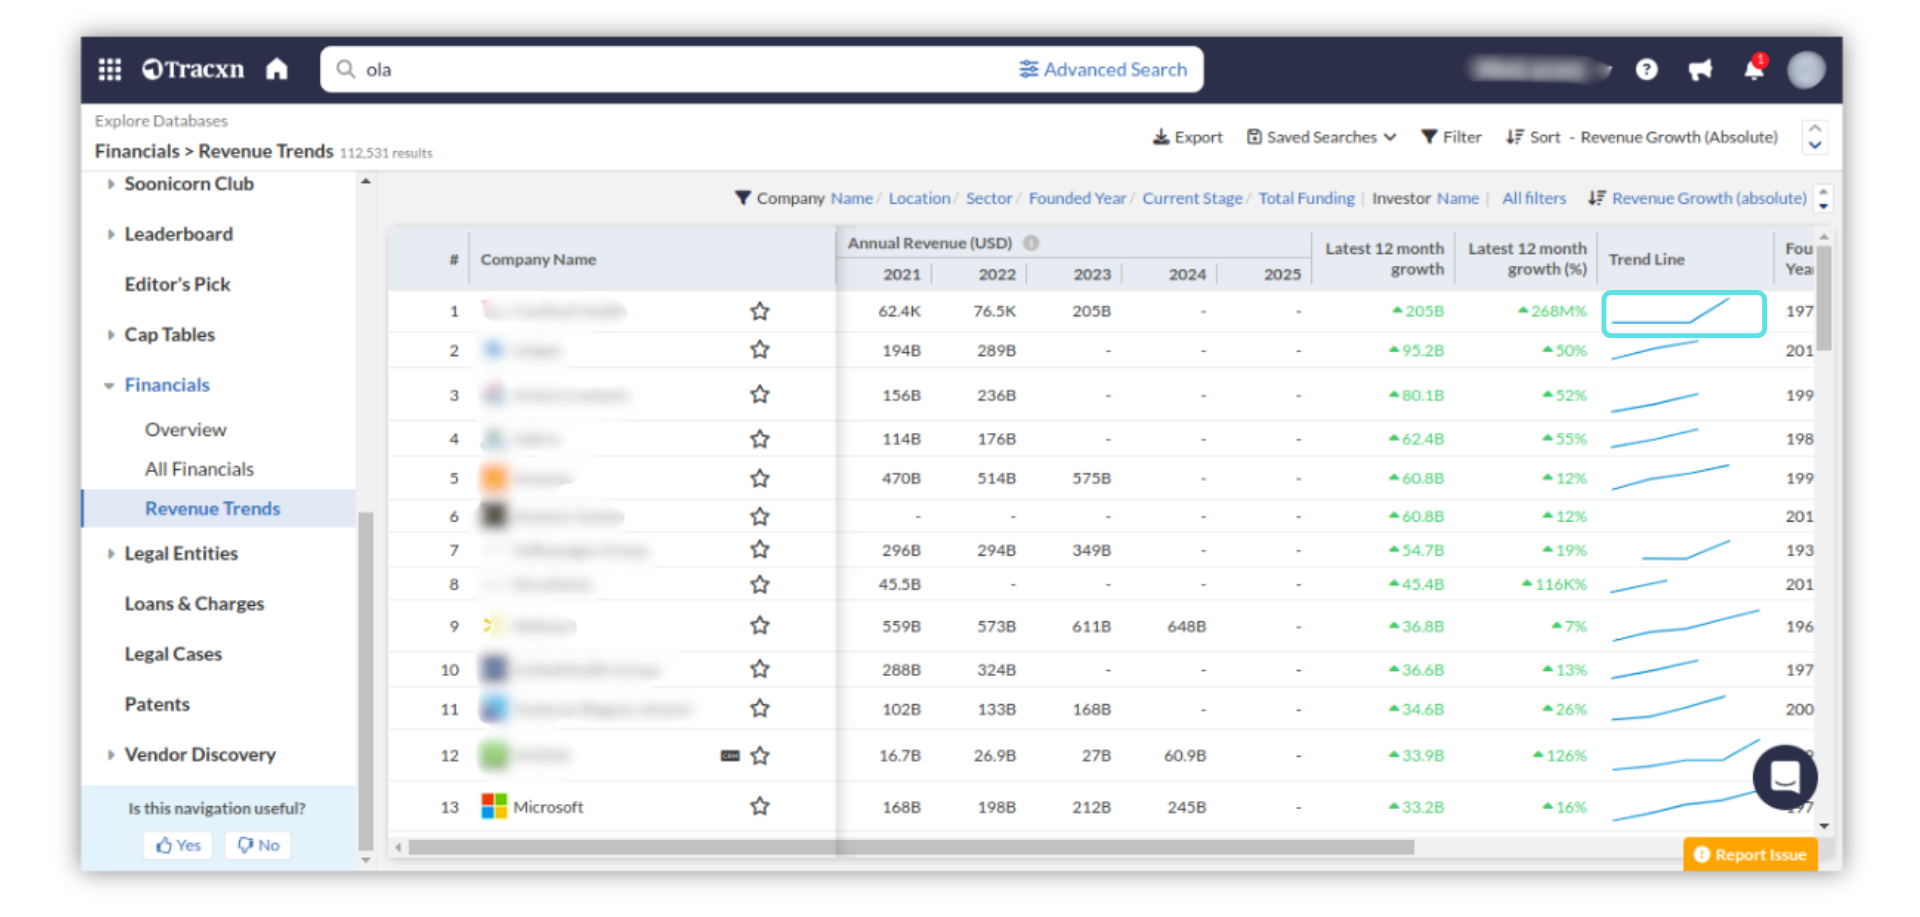This screenshot has height=917, width=1920.
Task: Toggle favorite star for row 1
Action: tap(760, 311)
